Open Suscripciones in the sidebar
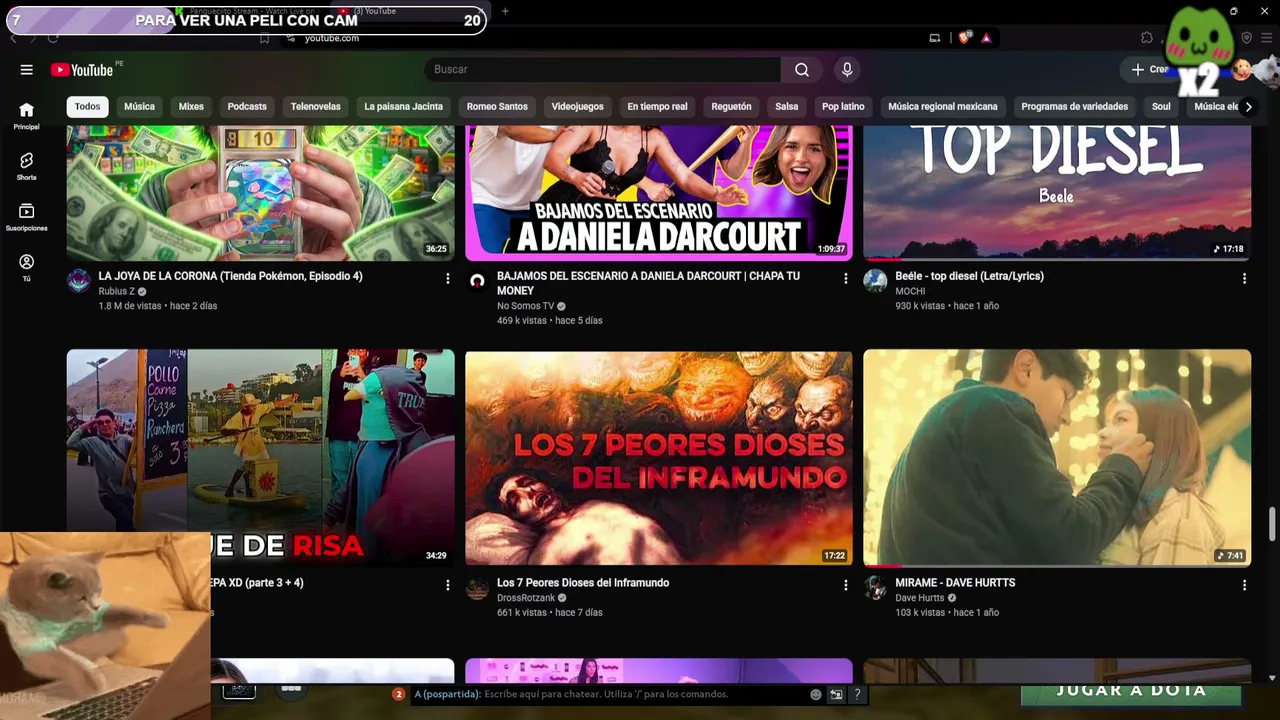Image resolution: width=1280 pixels, height=720 pixels. point(27,217)
